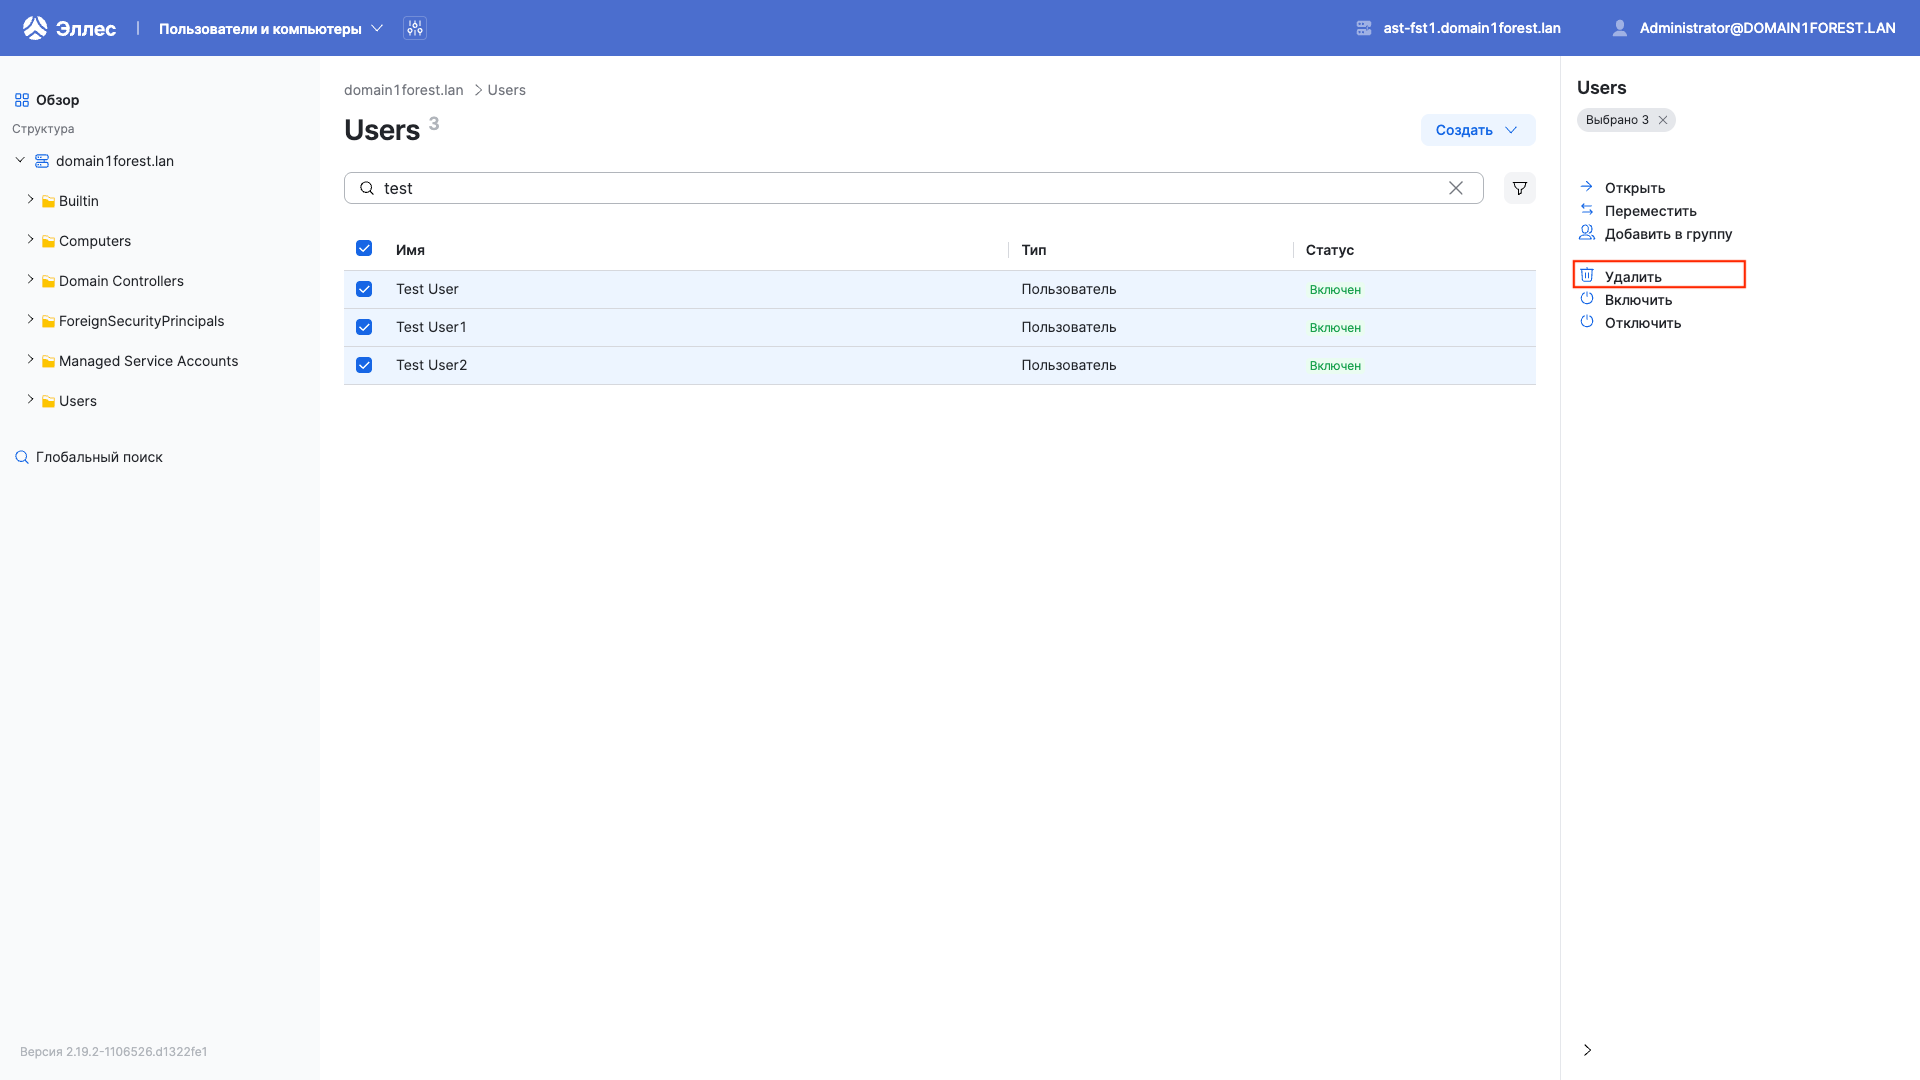Image resolution: width=1920 pixels, height=1080 pixels.
Task: Open Обзор via the grid icon
Action: (x=22, y=99)
